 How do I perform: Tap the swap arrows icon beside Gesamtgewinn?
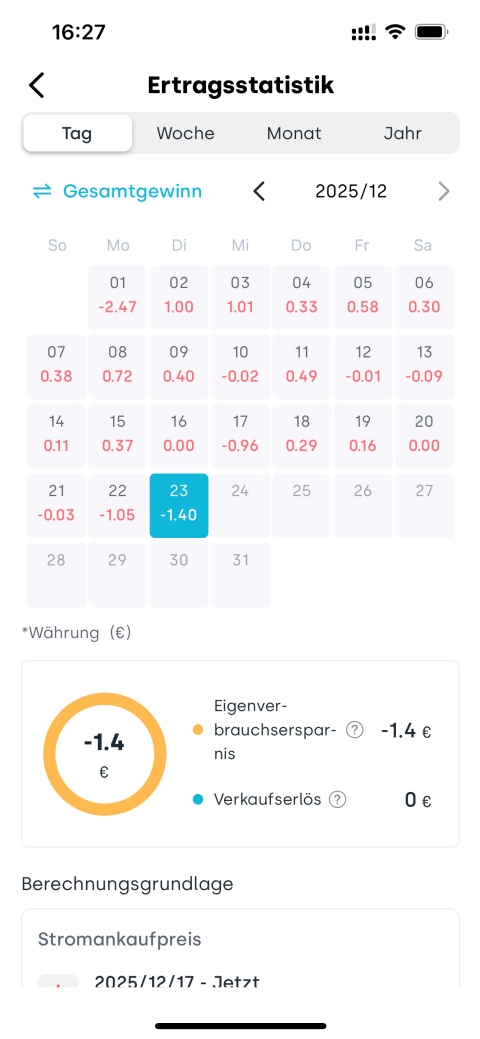42,191
